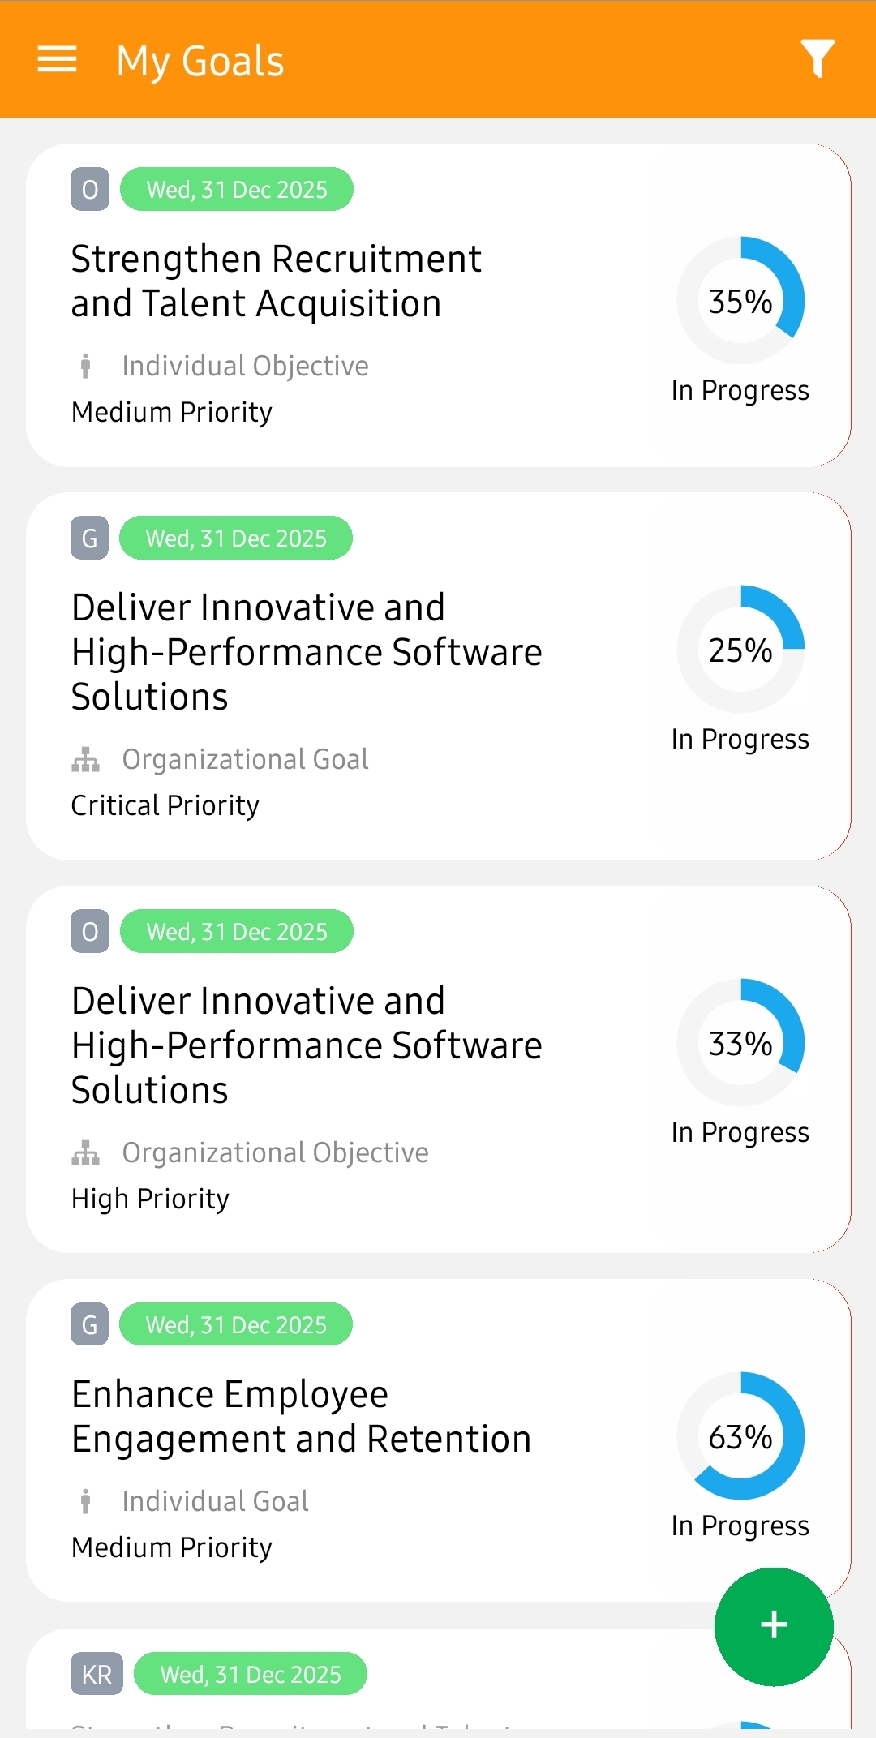Viewport: 876px width, 1738px height.
Task: Open the Critical Priority Deliver Innovative goal
Action: tap(306, 652)
